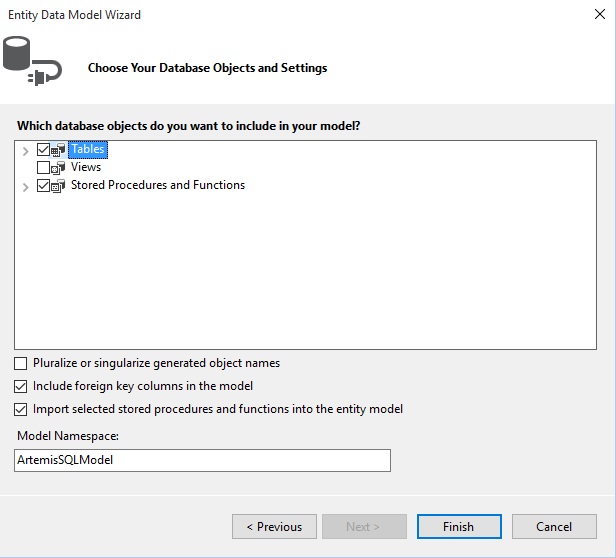Image resolution: width=616 pixels, height=558 pixels.
Task: Expand the Tables tree node
Action: (26, 151)
